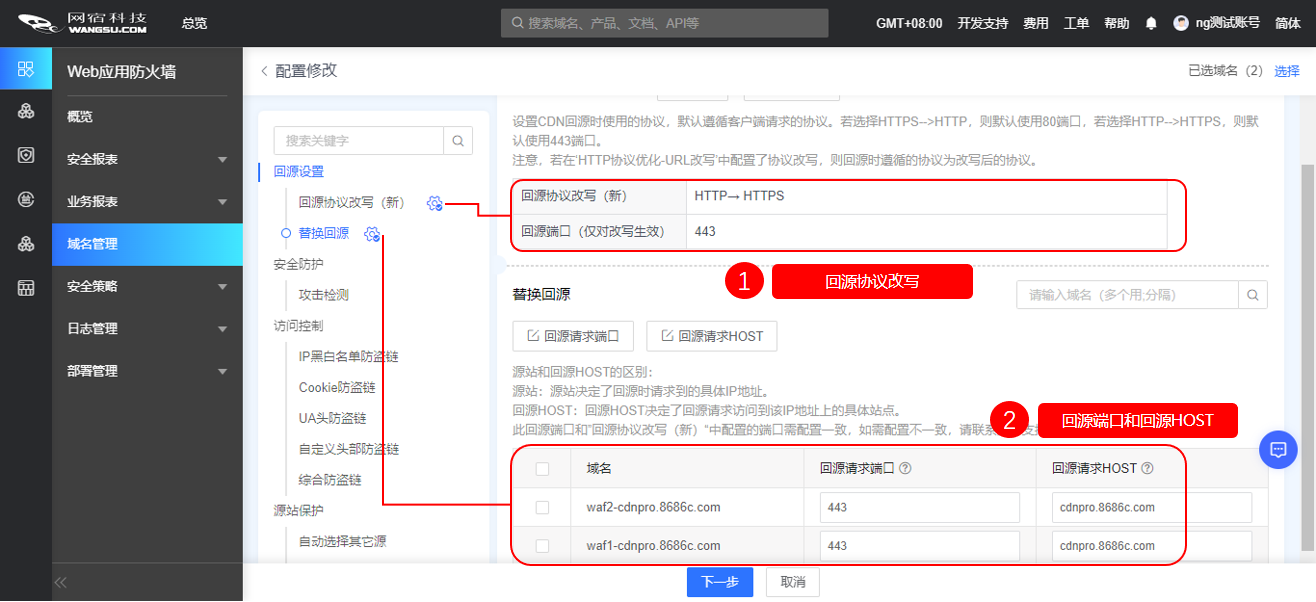Open 域名管理 in the sidebar

[147, 244]
